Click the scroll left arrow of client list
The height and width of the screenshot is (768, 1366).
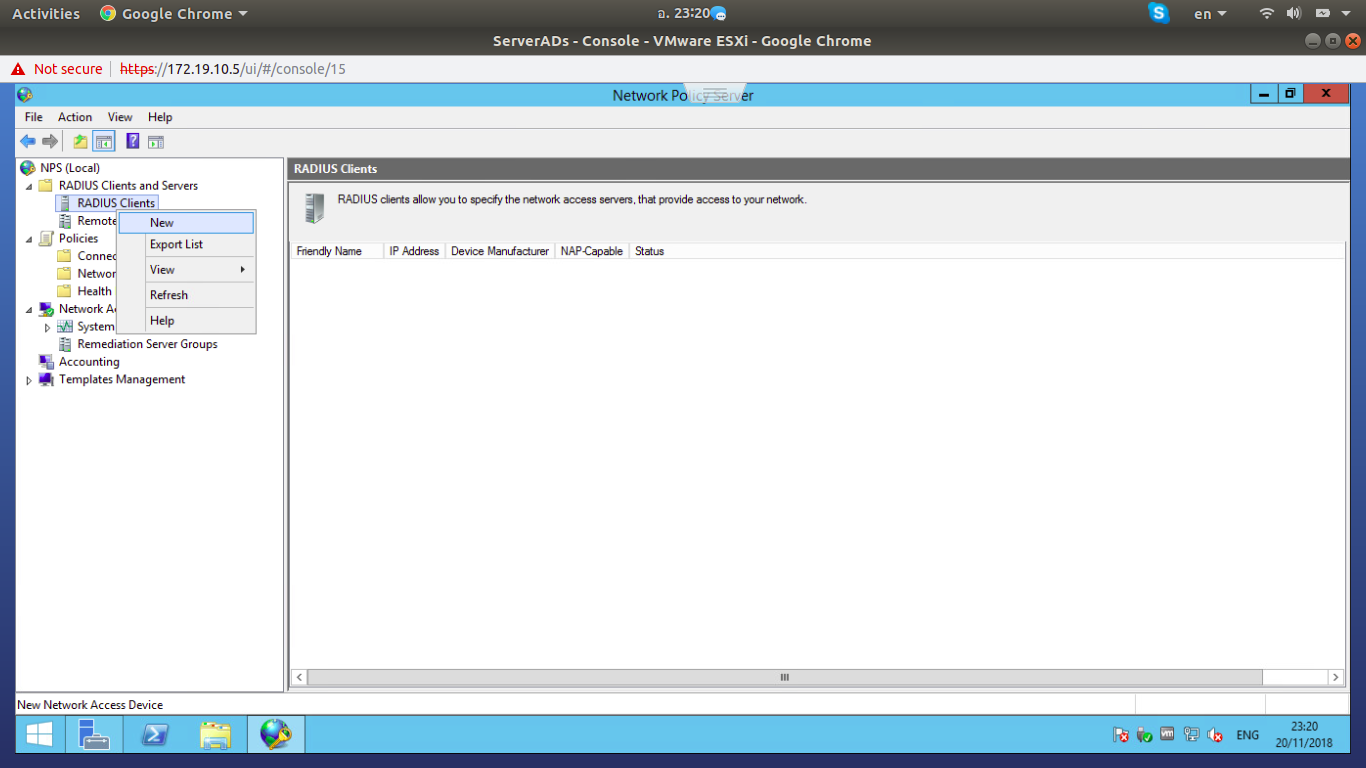pyautogui.click(x=299, y=677)
